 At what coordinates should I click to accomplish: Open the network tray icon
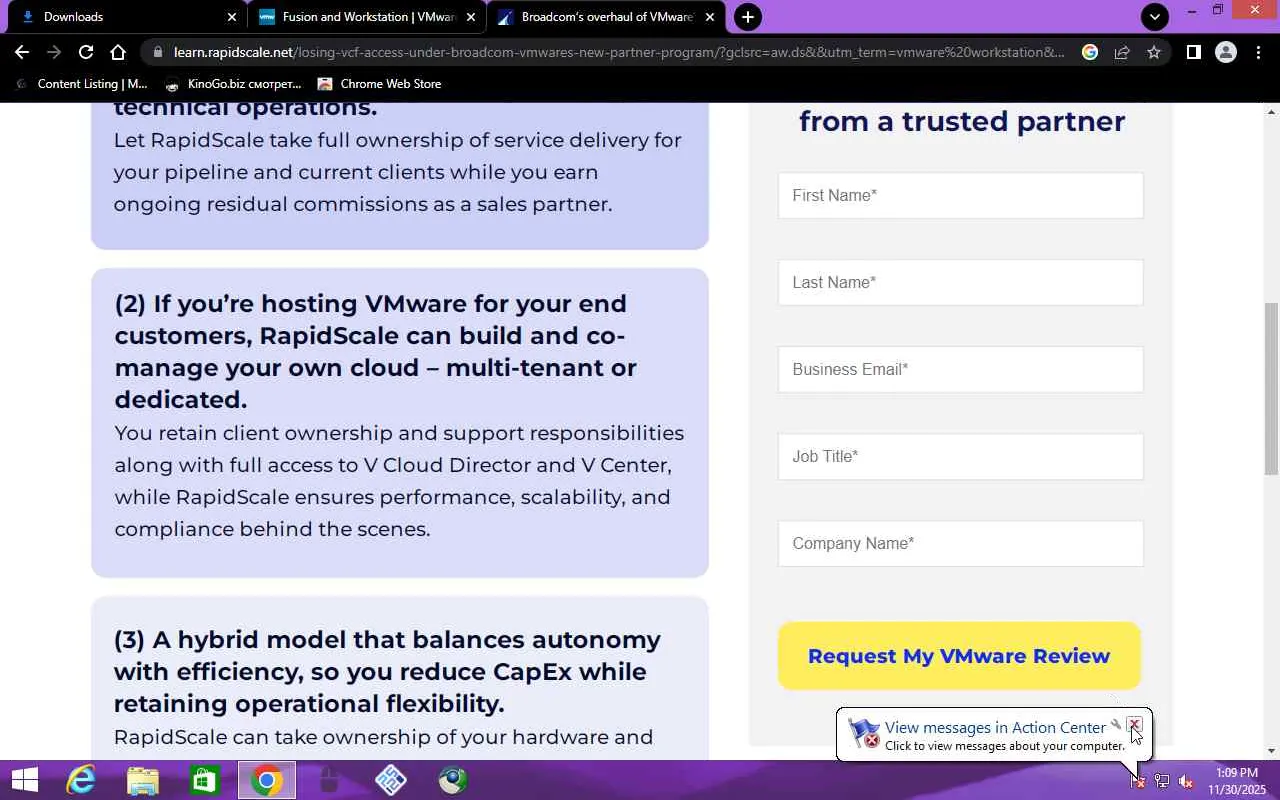pos(1162,781)
